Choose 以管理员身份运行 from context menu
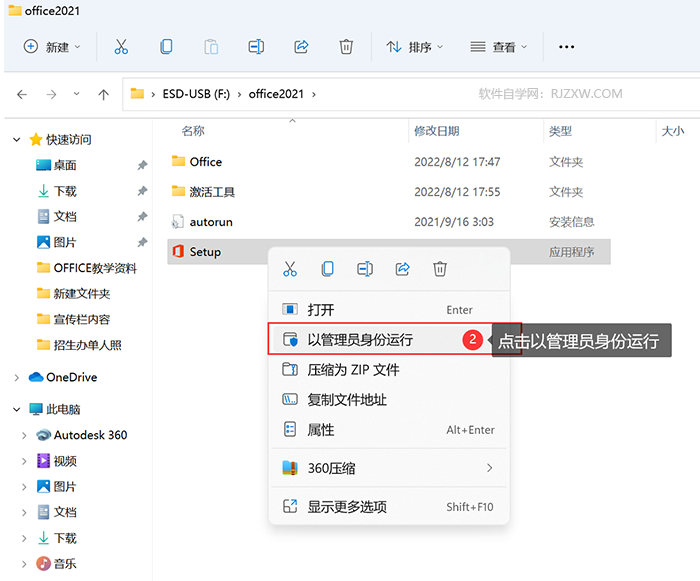The width and height of the screenshot is (700, 581). (x=389, y=339)
